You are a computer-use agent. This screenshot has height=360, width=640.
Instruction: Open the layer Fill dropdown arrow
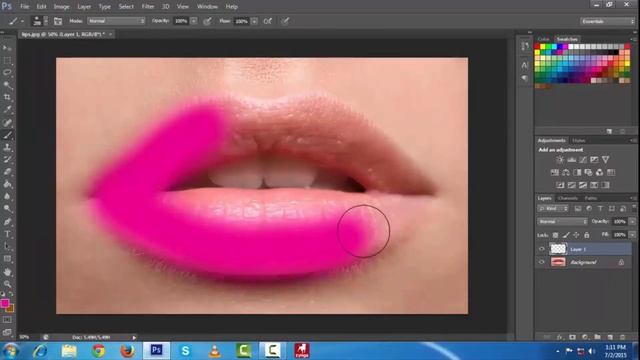point(632,235)
